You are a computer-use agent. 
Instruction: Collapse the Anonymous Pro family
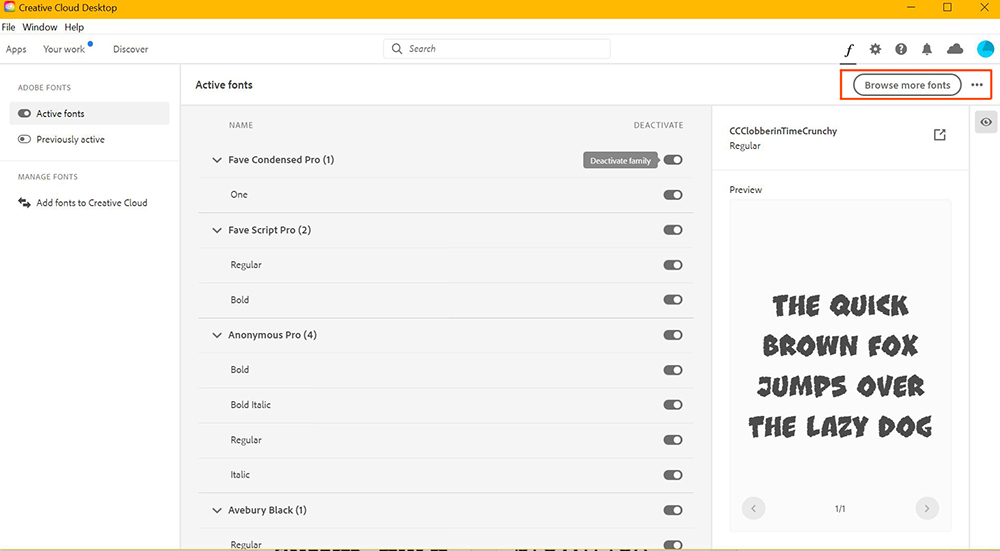click(x=217, y=335)
